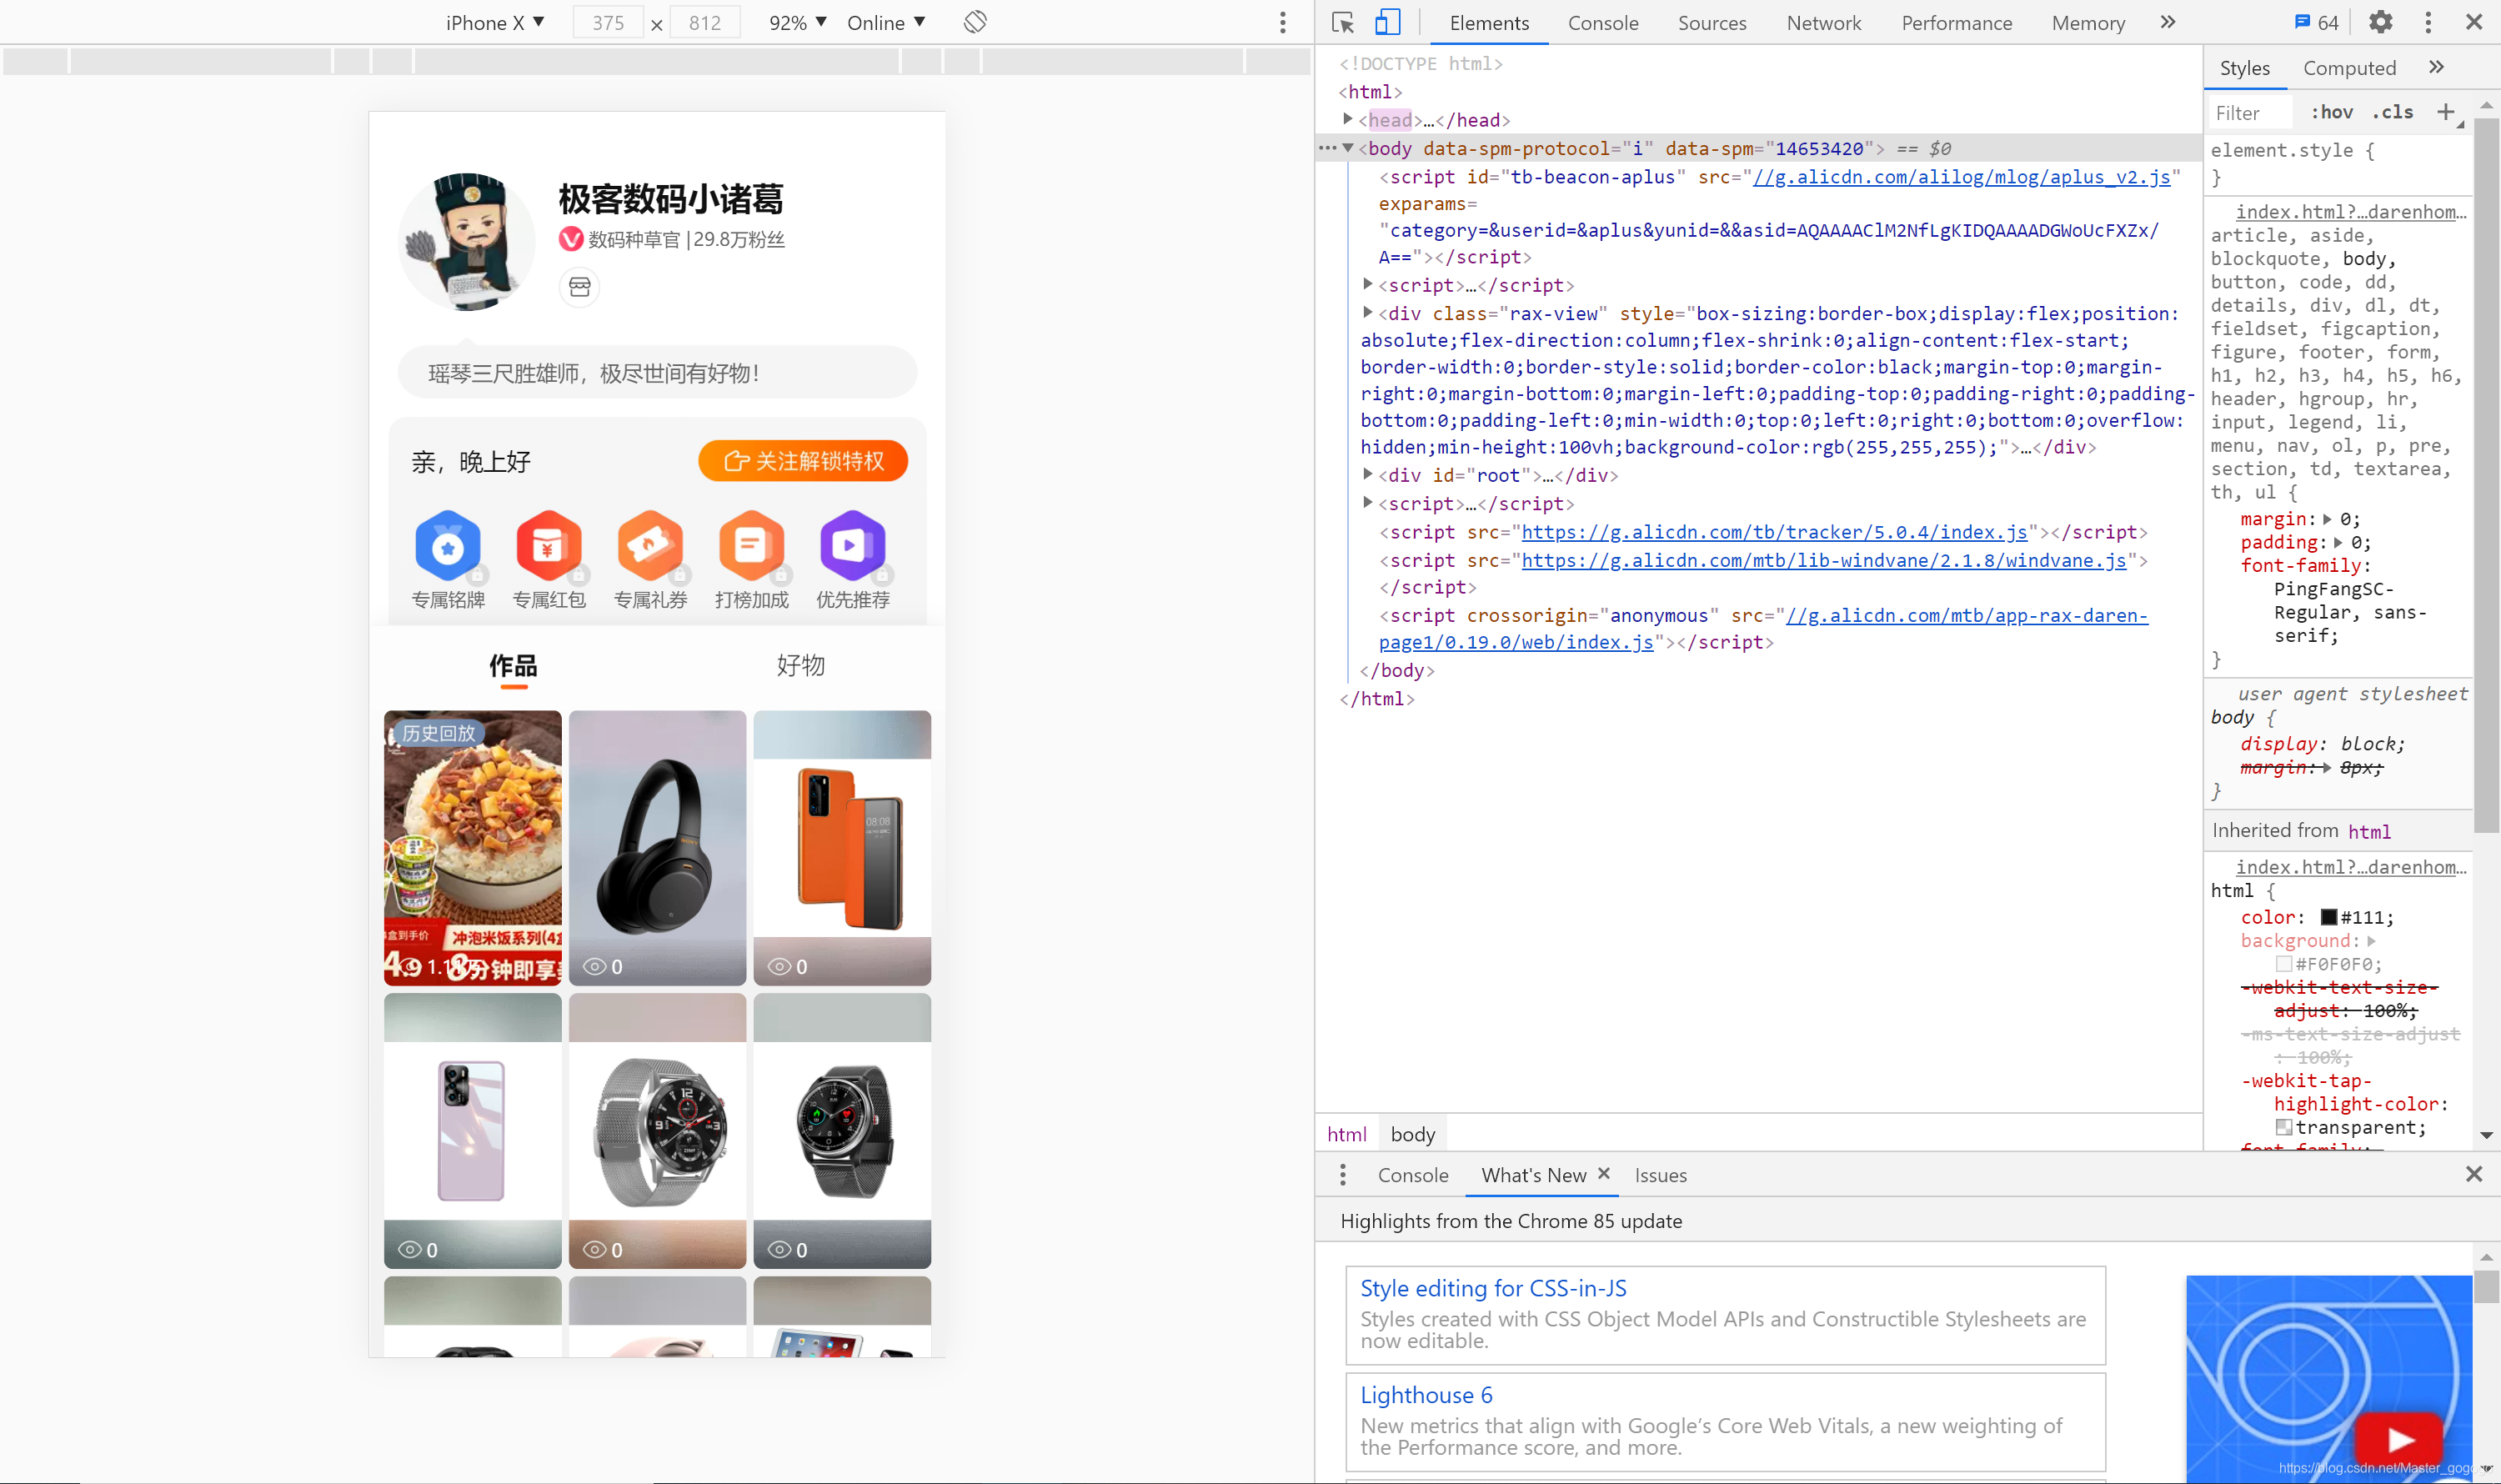Close the bottom drawer panel

pyautogui.click(x=2474, y=1174)
